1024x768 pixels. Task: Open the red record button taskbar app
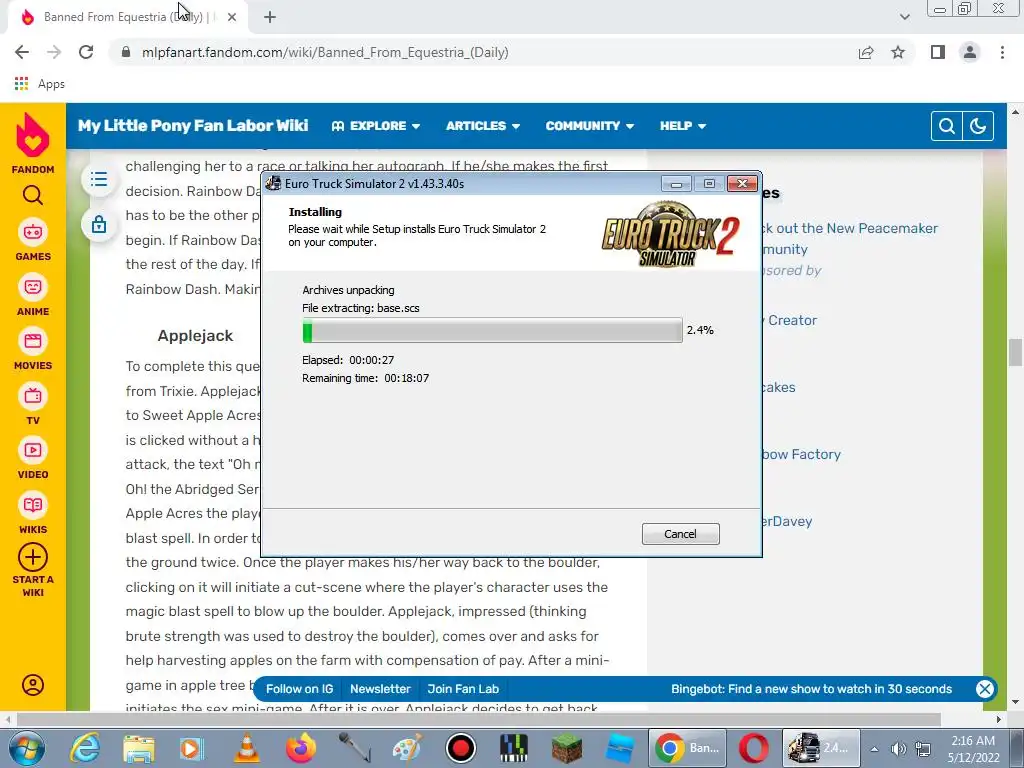point(460,748)
